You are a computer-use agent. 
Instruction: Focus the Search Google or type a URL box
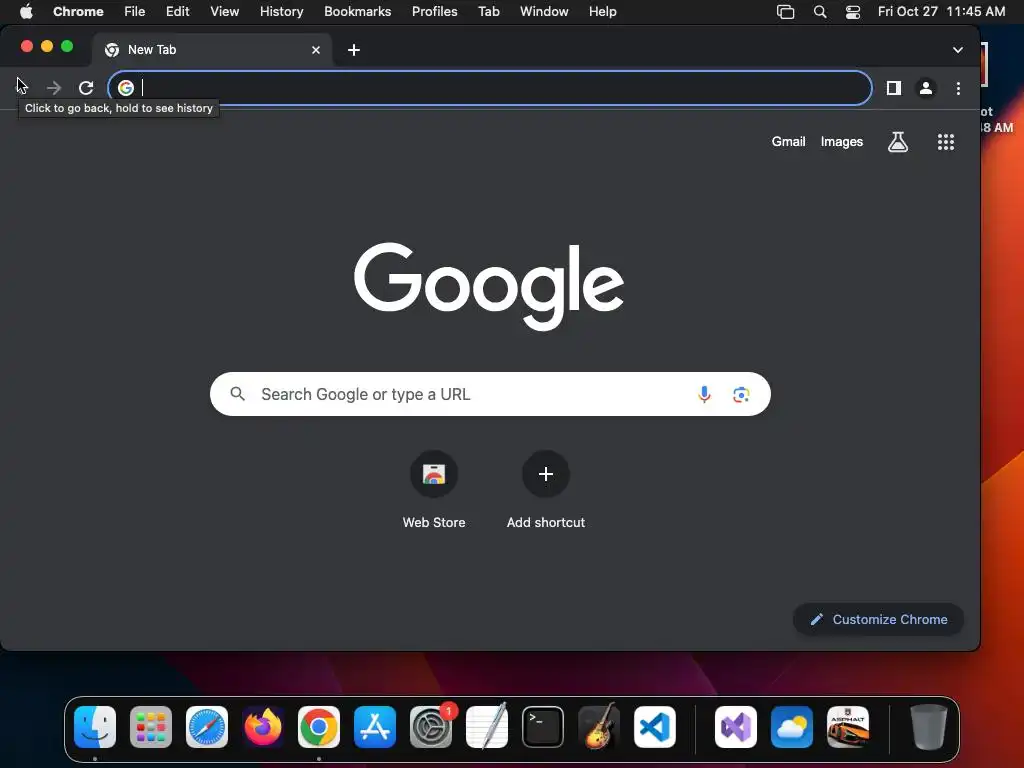click(x=490, y=394)
